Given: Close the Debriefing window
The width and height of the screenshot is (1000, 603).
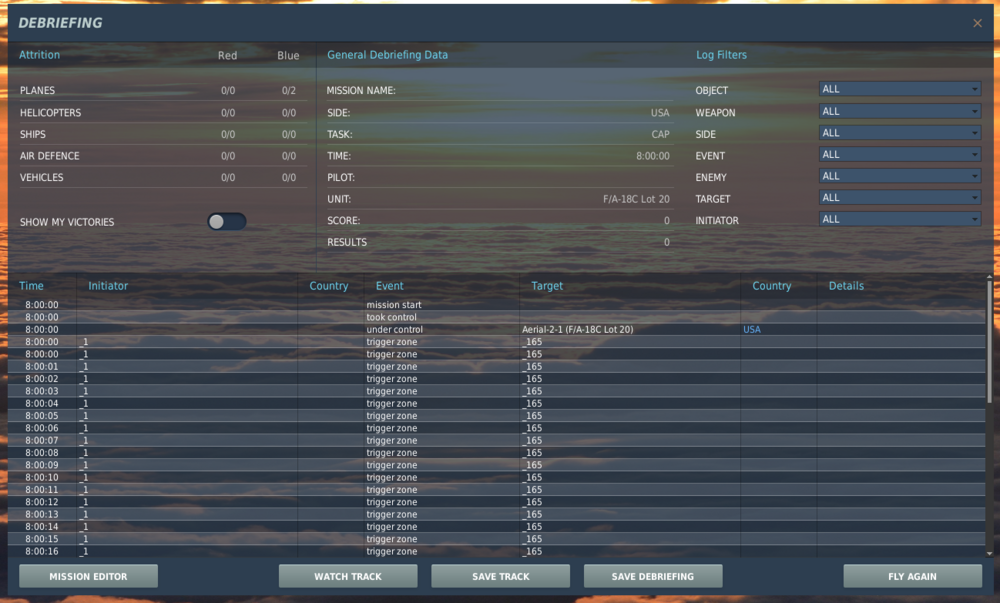Looking at the screenshot, I should [977, 23].
